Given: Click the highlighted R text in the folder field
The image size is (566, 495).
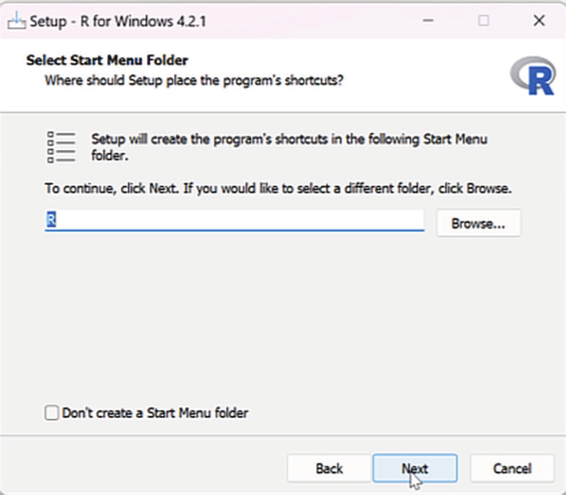Looking at the screenshot, I should tap(51, 219).
